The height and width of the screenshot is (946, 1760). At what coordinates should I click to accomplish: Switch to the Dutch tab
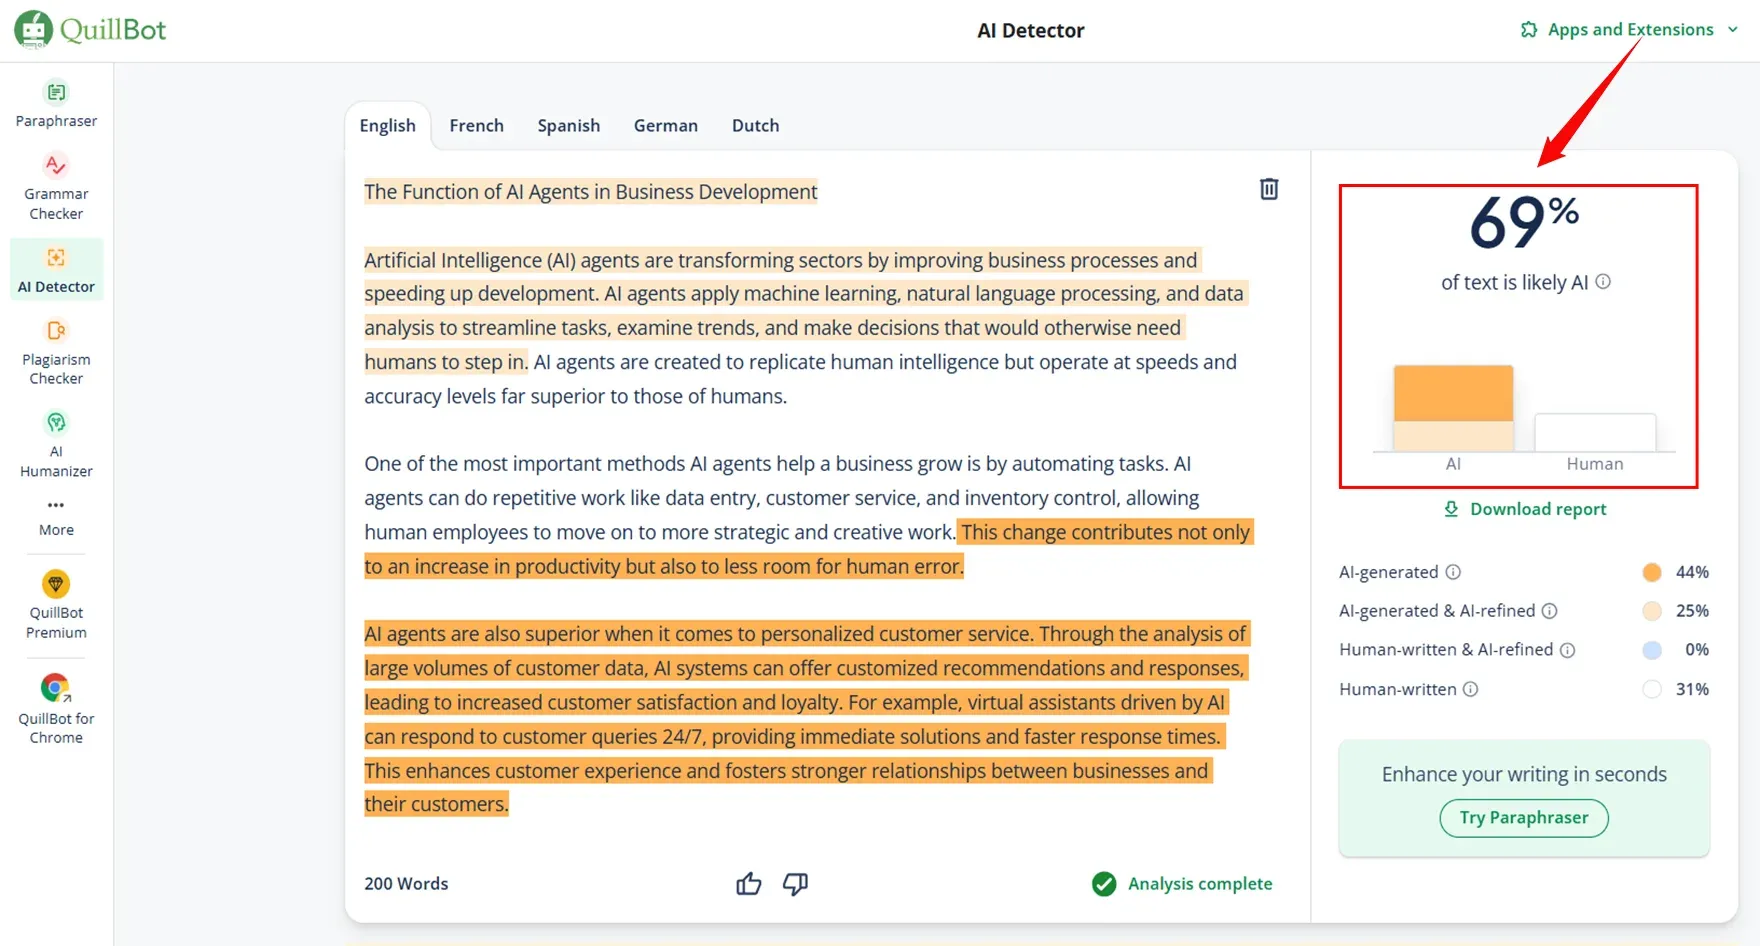755,126
